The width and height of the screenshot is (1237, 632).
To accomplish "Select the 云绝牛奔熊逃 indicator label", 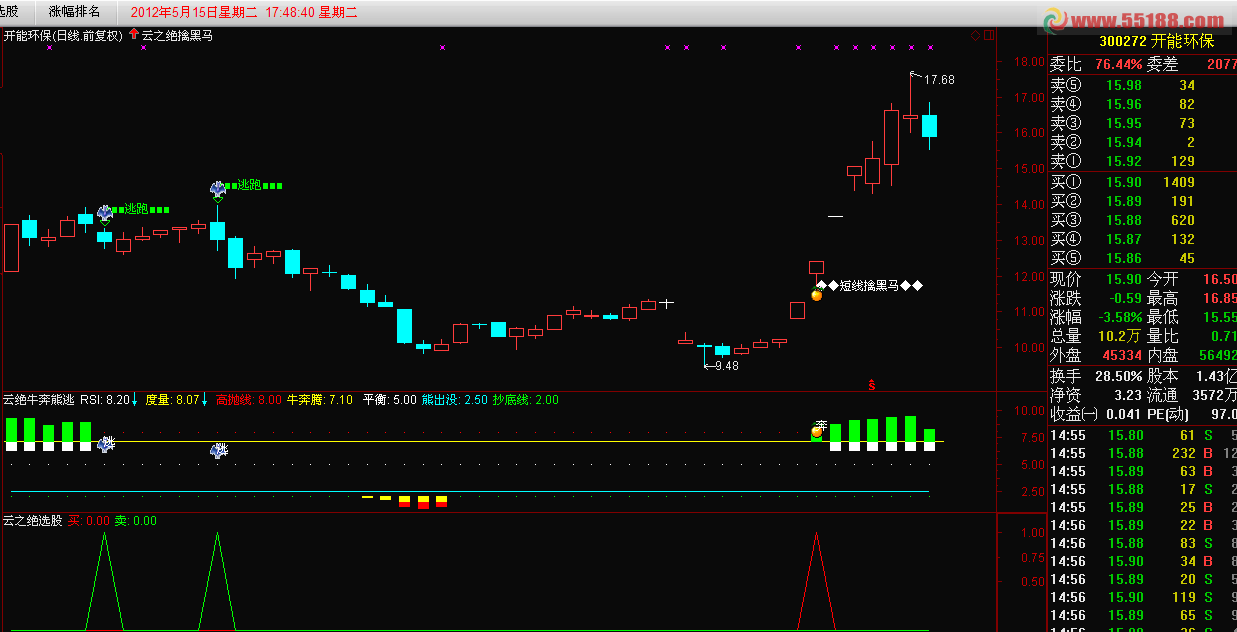I will coord(38,400).
